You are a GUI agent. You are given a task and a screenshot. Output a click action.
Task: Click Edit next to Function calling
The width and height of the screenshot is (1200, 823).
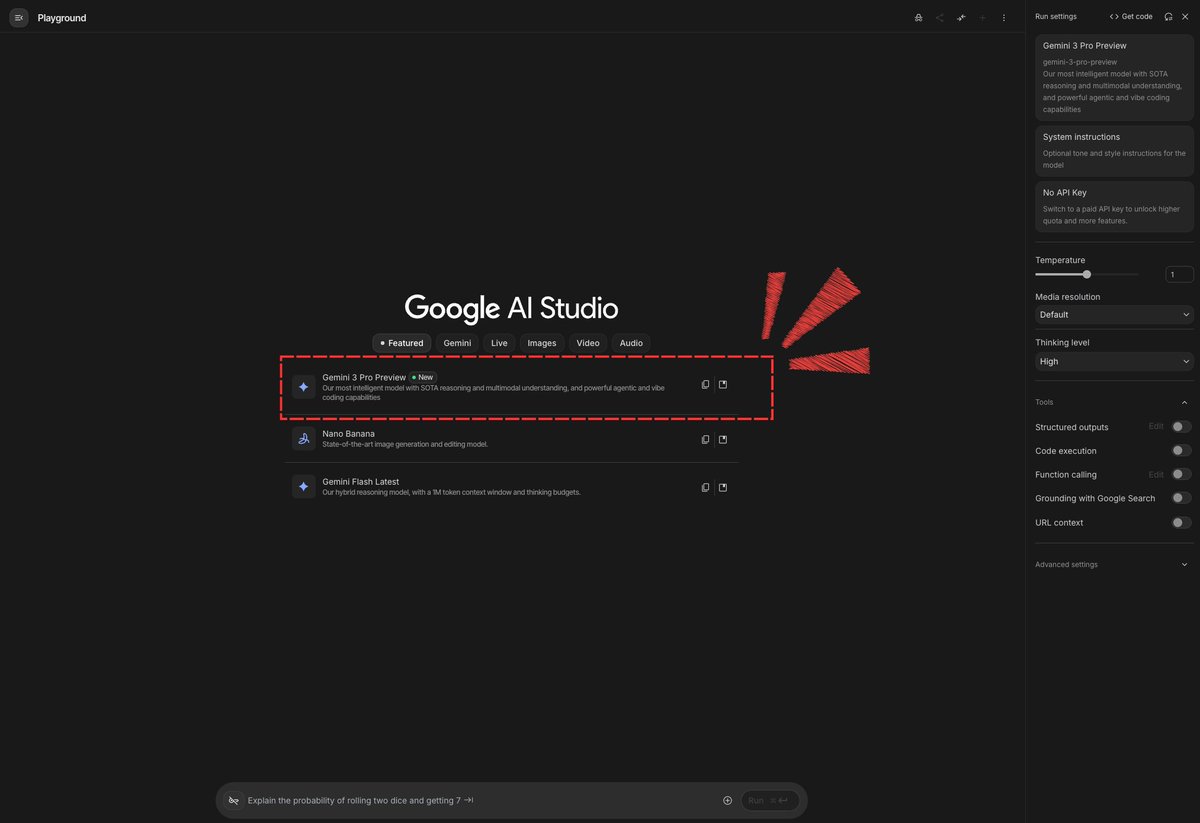point(1156,475)
